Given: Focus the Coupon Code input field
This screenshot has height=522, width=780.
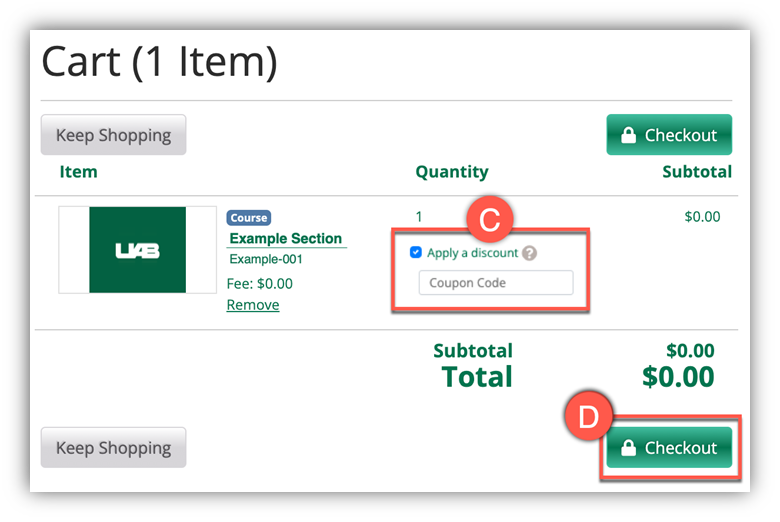Looking at the screenshot, I should click(x=496, y=283).
